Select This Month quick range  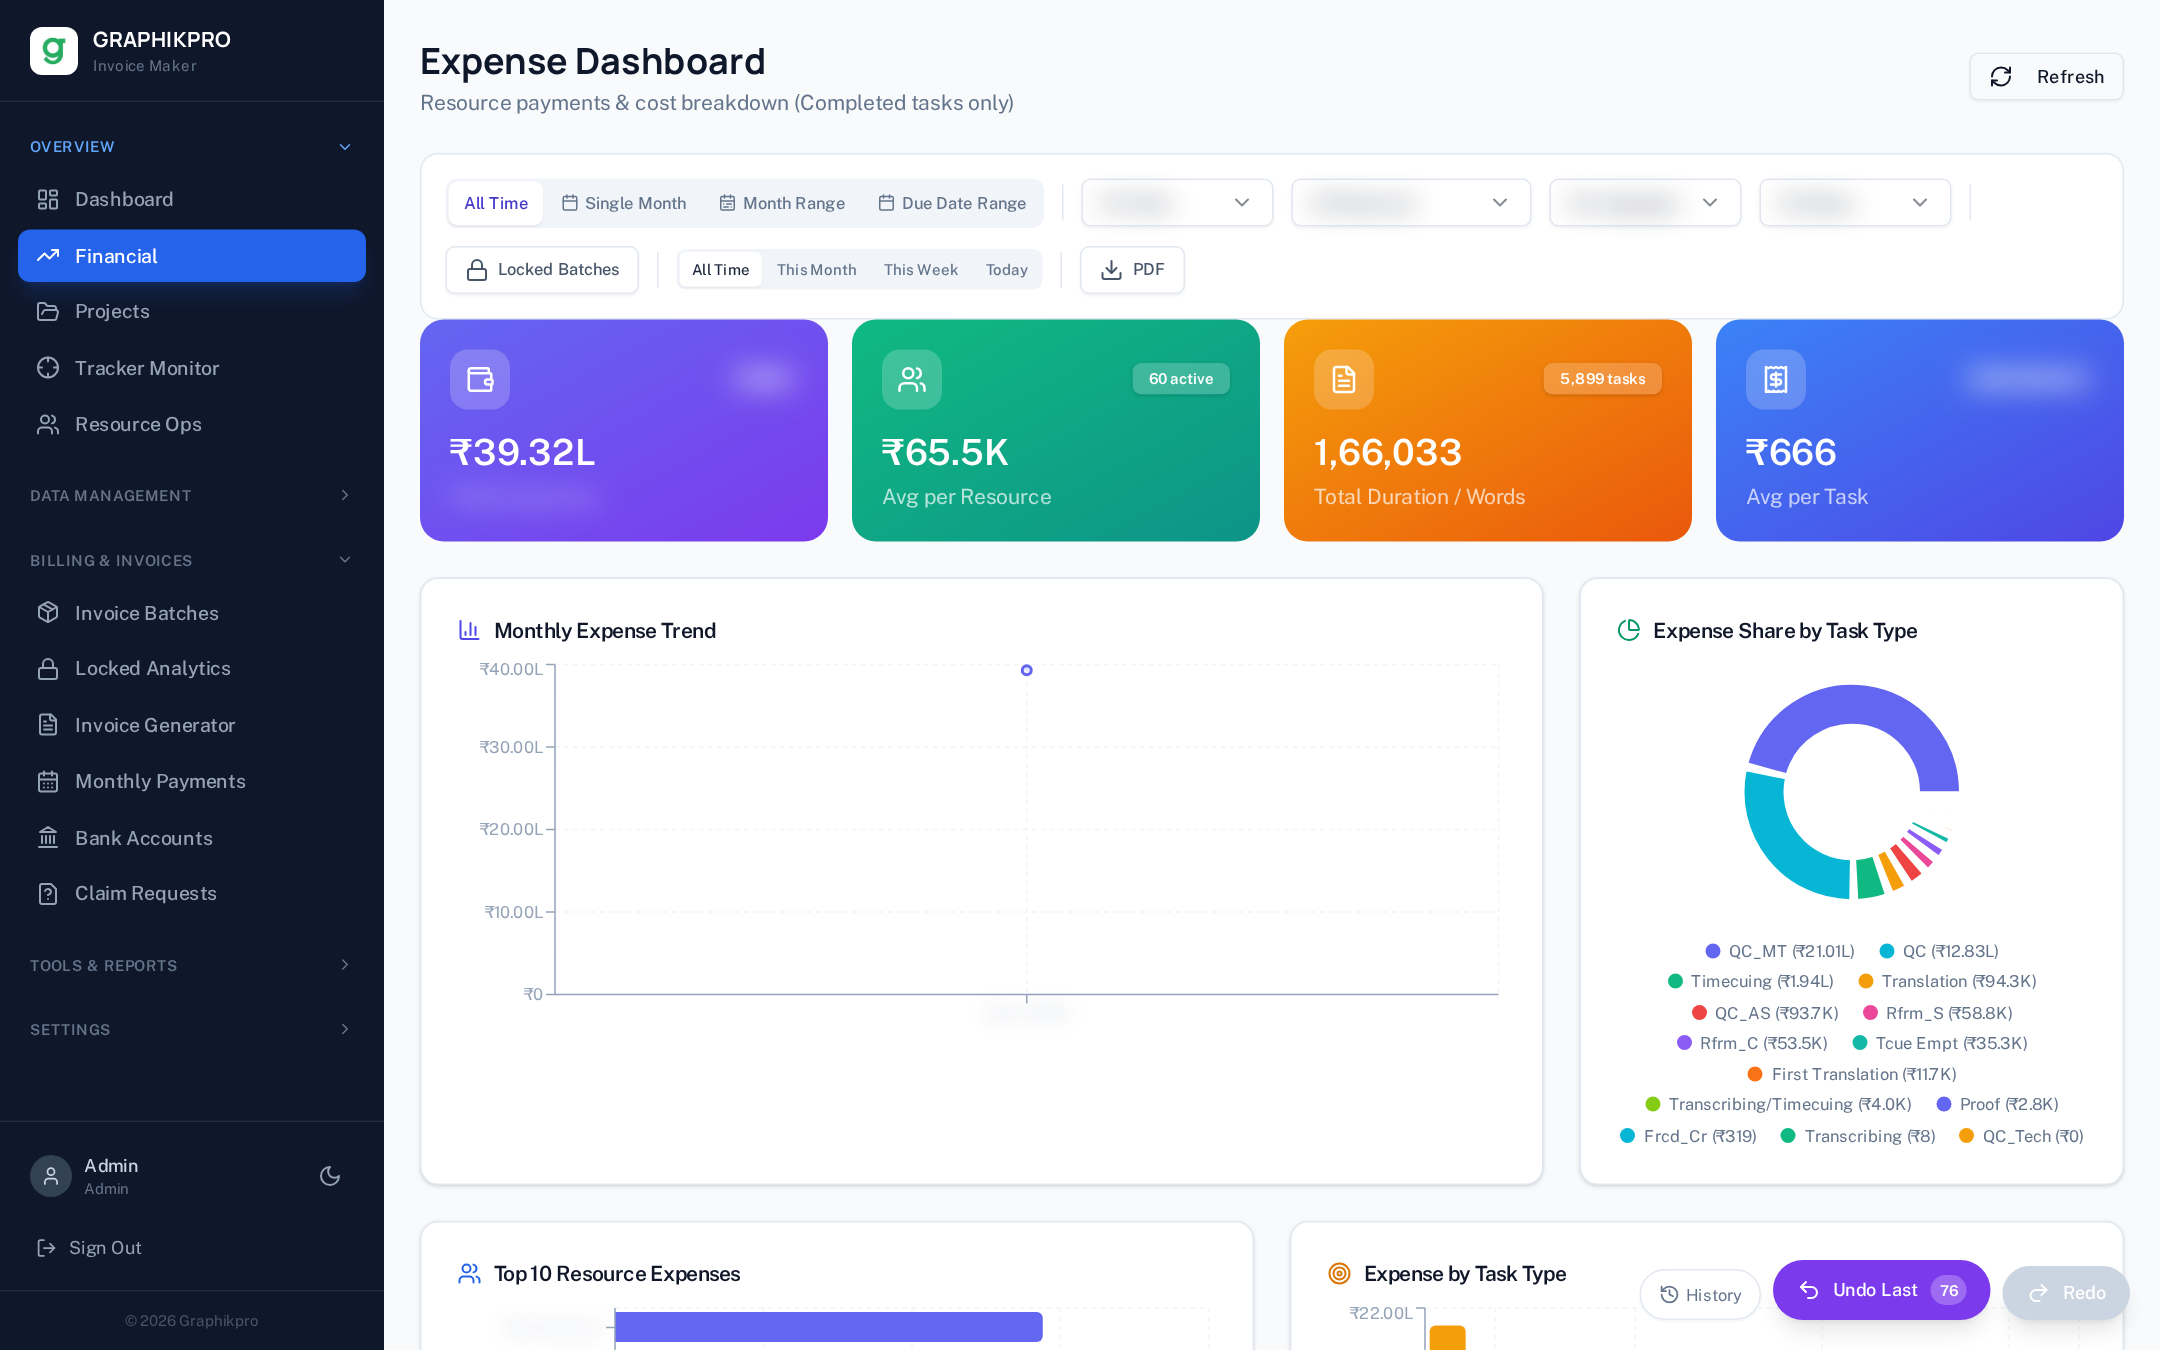click(x=816, y=270)
